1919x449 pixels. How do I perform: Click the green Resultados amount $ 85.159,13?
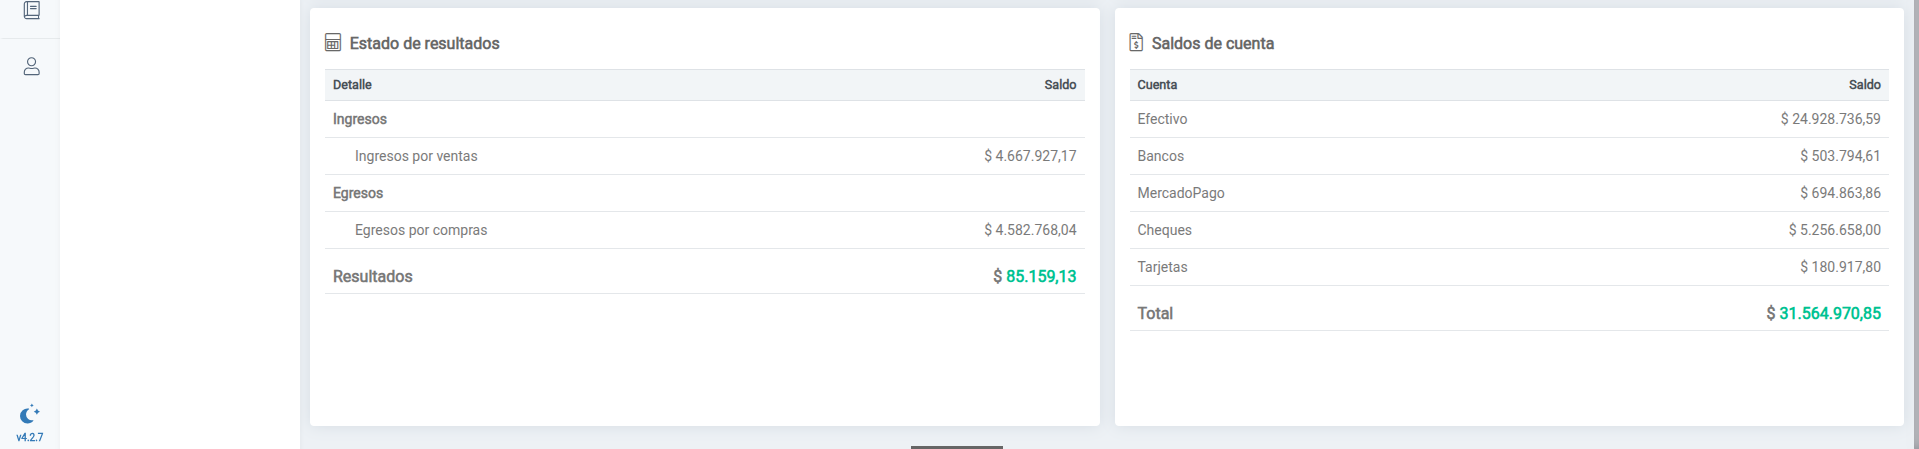pos(1035,277)
